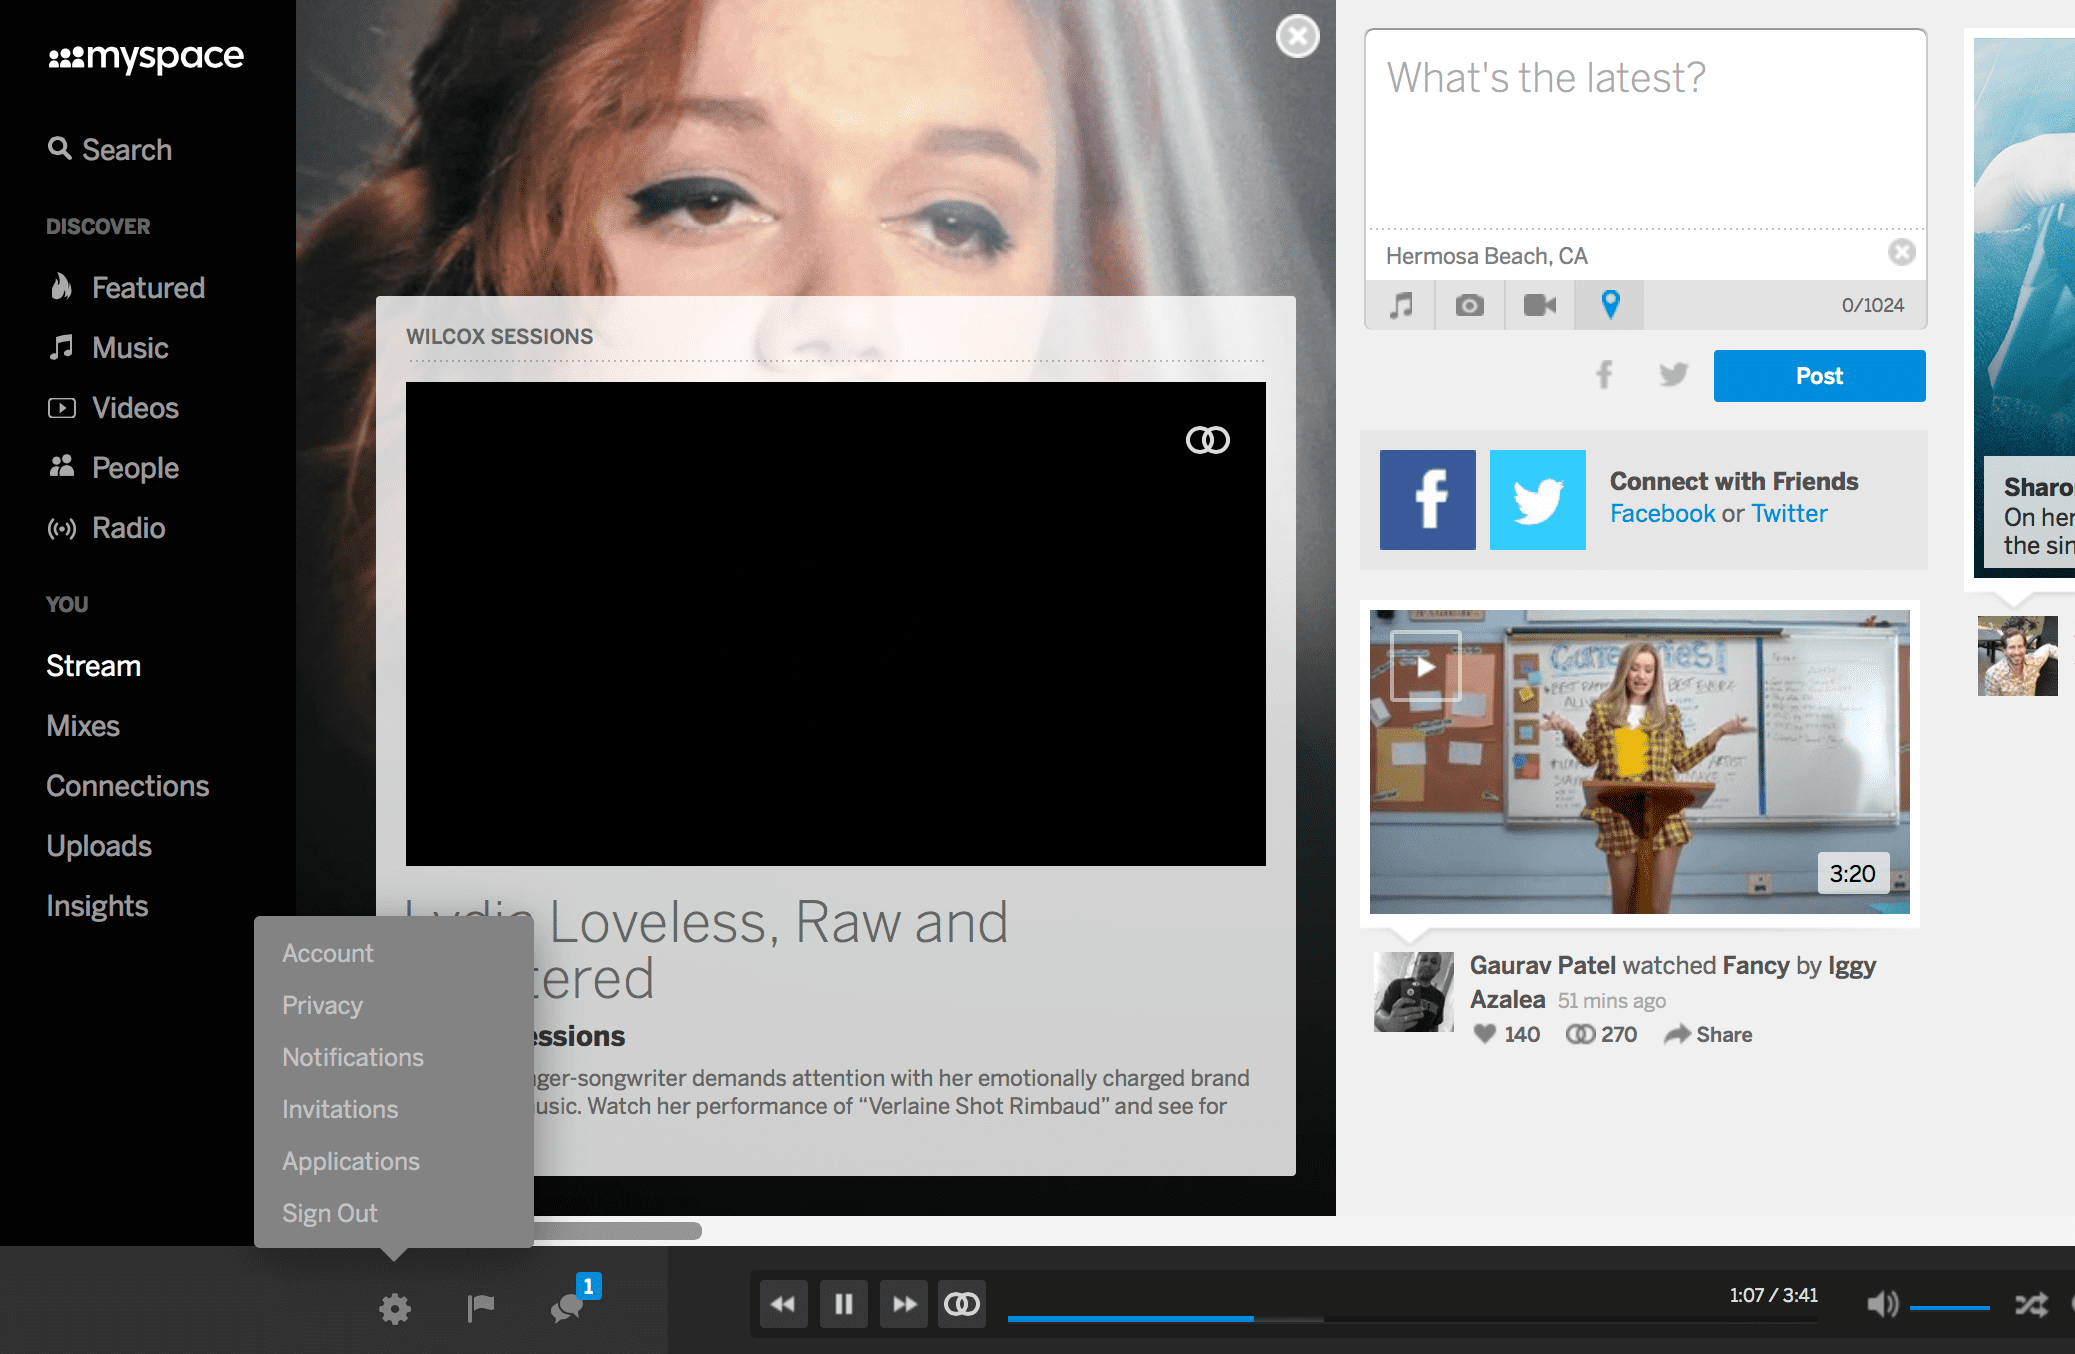
Task: Open the notifications flag icon
Action: point(481,1307)
